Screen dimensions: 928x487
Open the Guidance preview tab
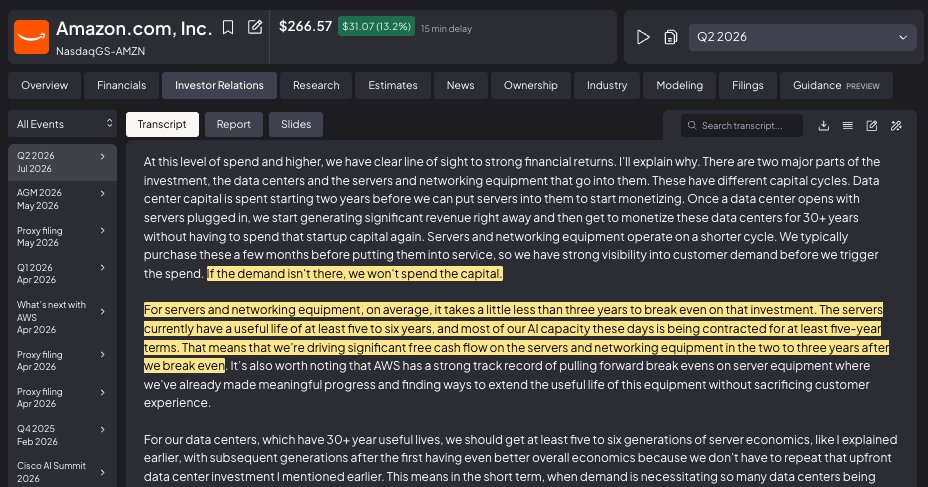click(836, 85)
